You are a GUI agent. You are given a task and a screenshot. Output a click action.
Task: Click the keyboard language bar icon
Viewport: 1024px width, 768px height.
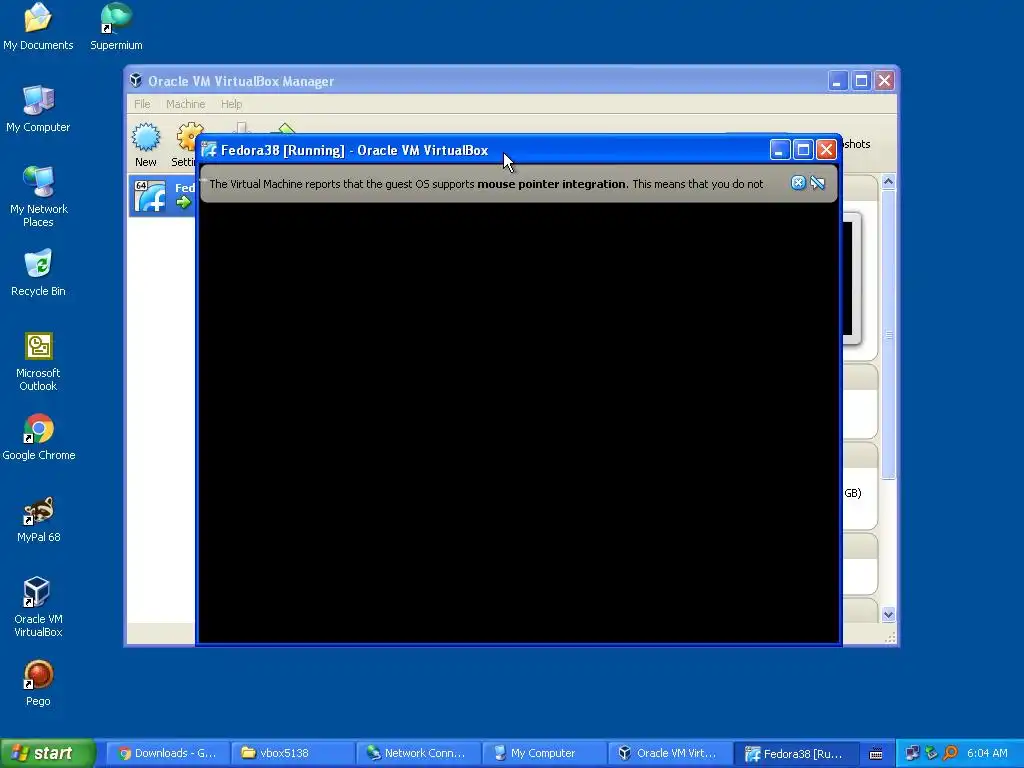click(876, 754)
